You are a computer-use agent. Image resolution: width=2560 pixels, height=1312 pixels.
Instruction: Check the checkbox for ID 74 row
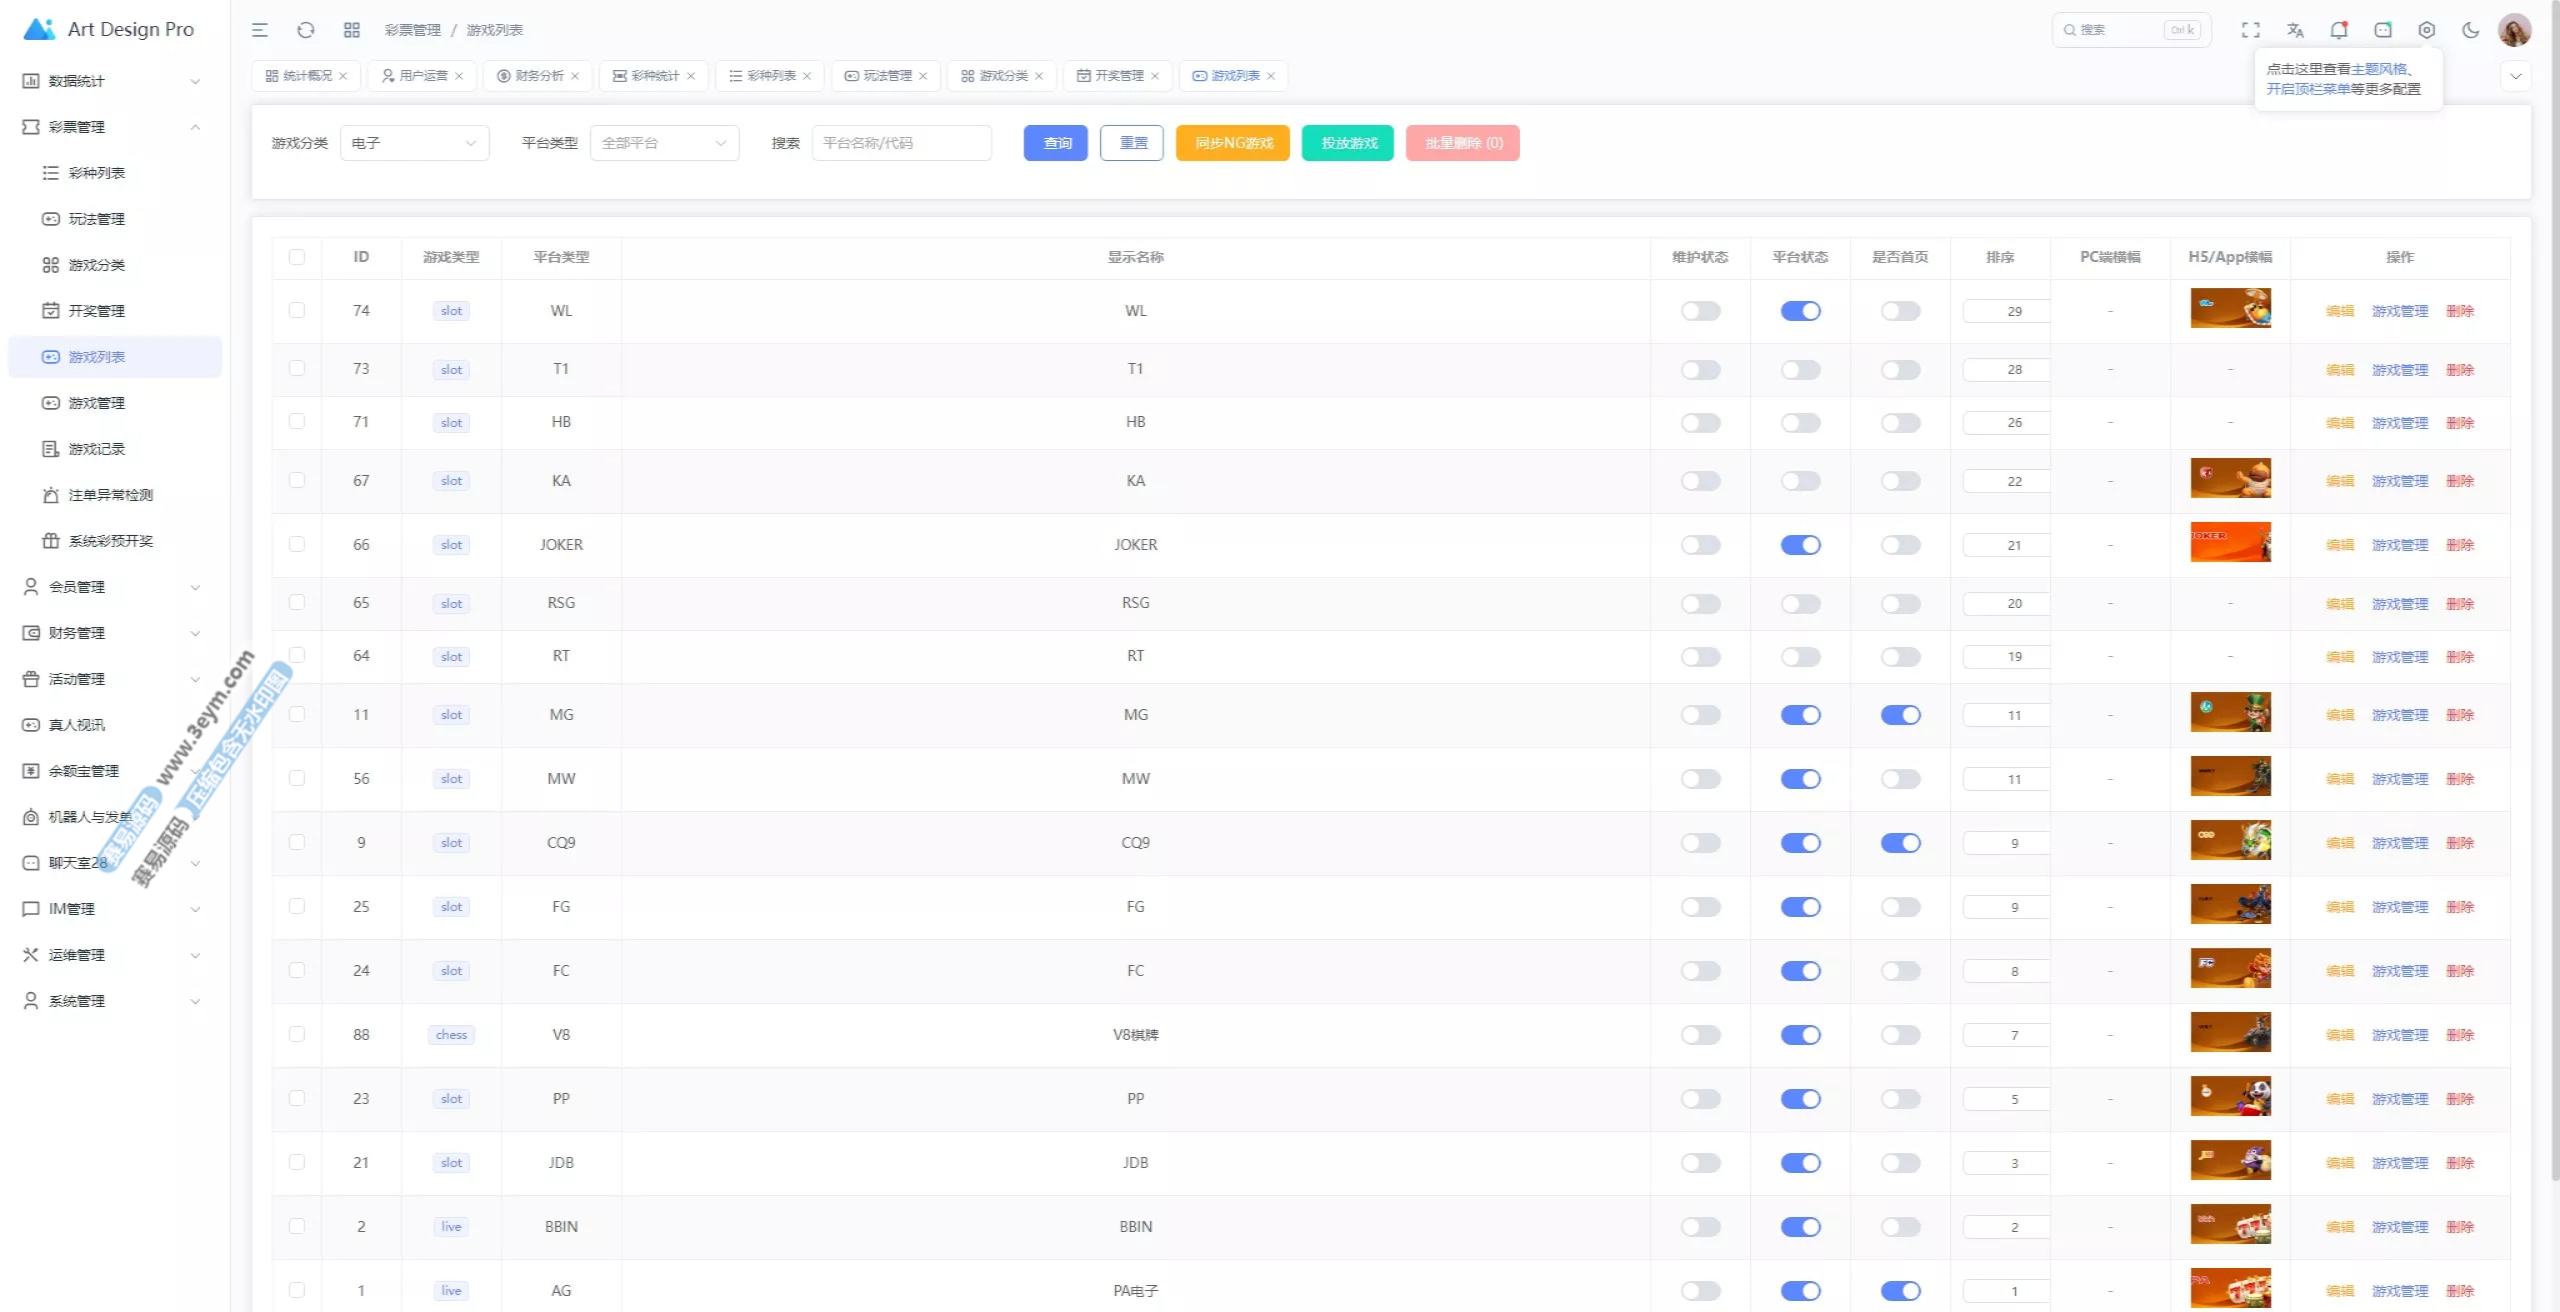(x=297, y=311)
